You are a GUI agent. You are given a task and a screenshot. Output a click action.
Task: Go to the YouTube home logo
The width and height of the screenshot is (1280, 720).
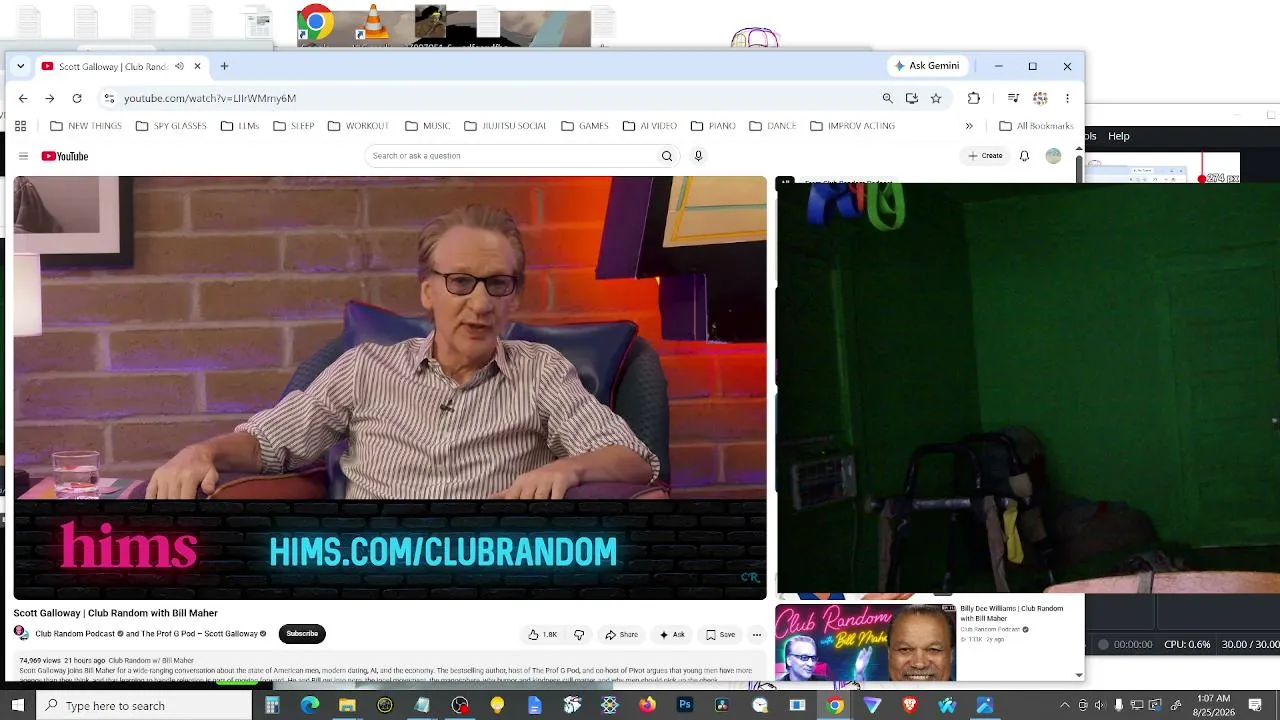65,156
